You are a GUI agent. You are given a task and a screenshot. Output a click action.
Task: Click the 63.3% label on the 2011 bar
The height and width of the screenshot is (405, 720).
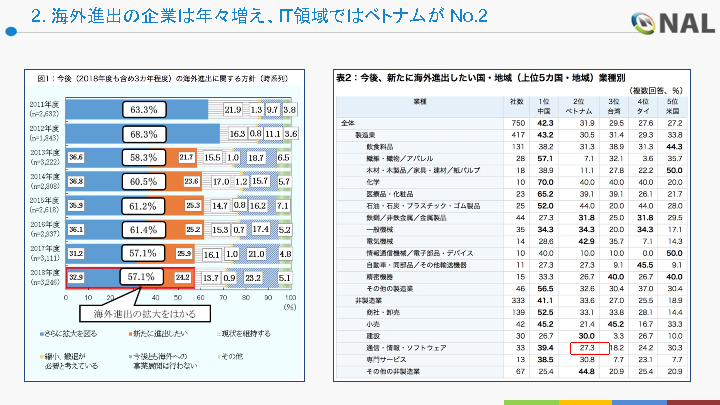tap(145, 109)
